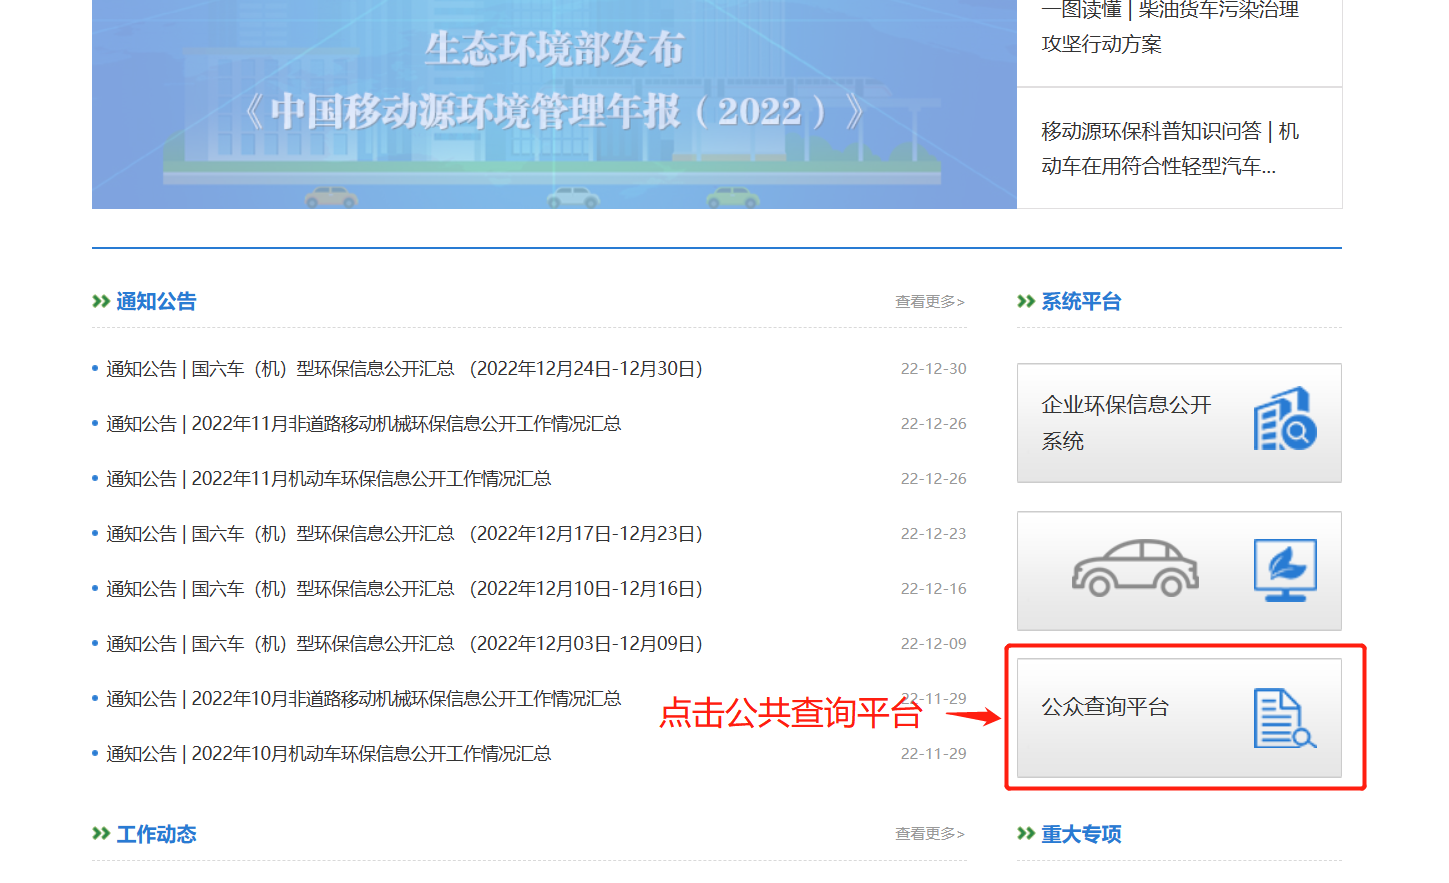Click the 企业环保信息公开系统 button text
The image size is (1449, 883).
(1126, 422)
